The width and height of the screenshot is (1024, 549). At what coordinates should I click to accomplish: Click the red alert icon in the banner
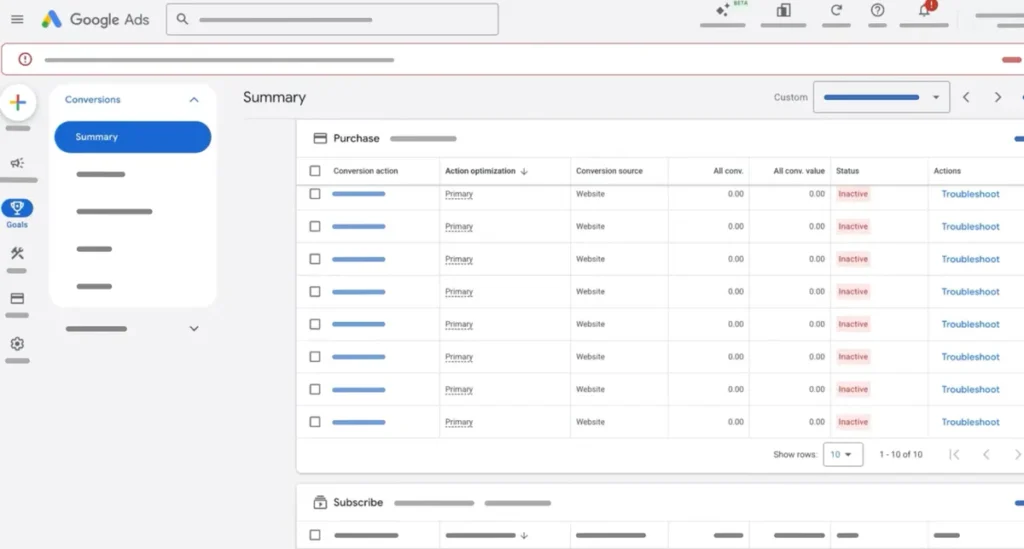[25, 59]
